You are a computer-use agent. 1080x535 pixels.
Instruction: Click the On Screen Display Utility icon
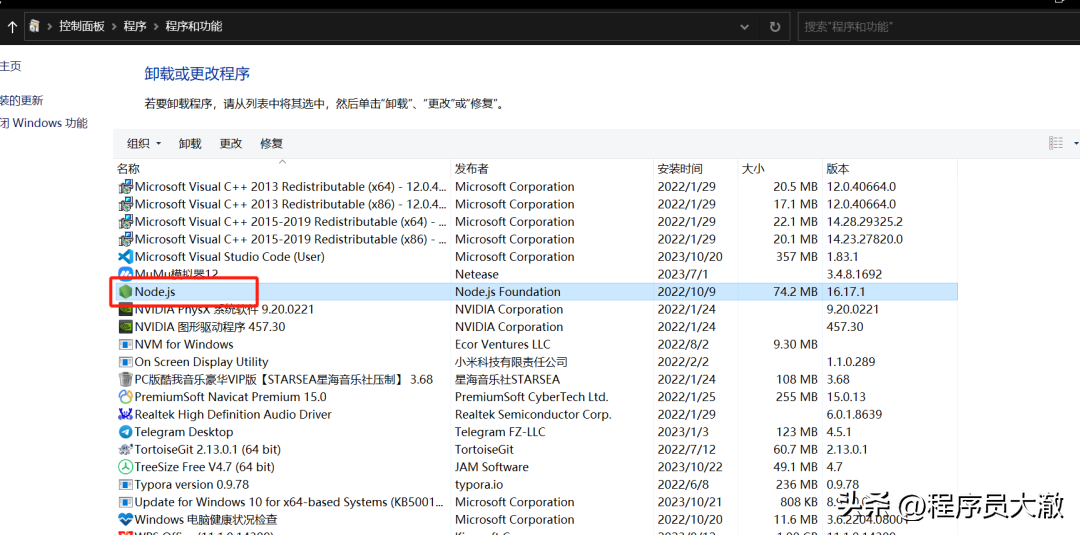pyautogui.click(x=125, y=362)
